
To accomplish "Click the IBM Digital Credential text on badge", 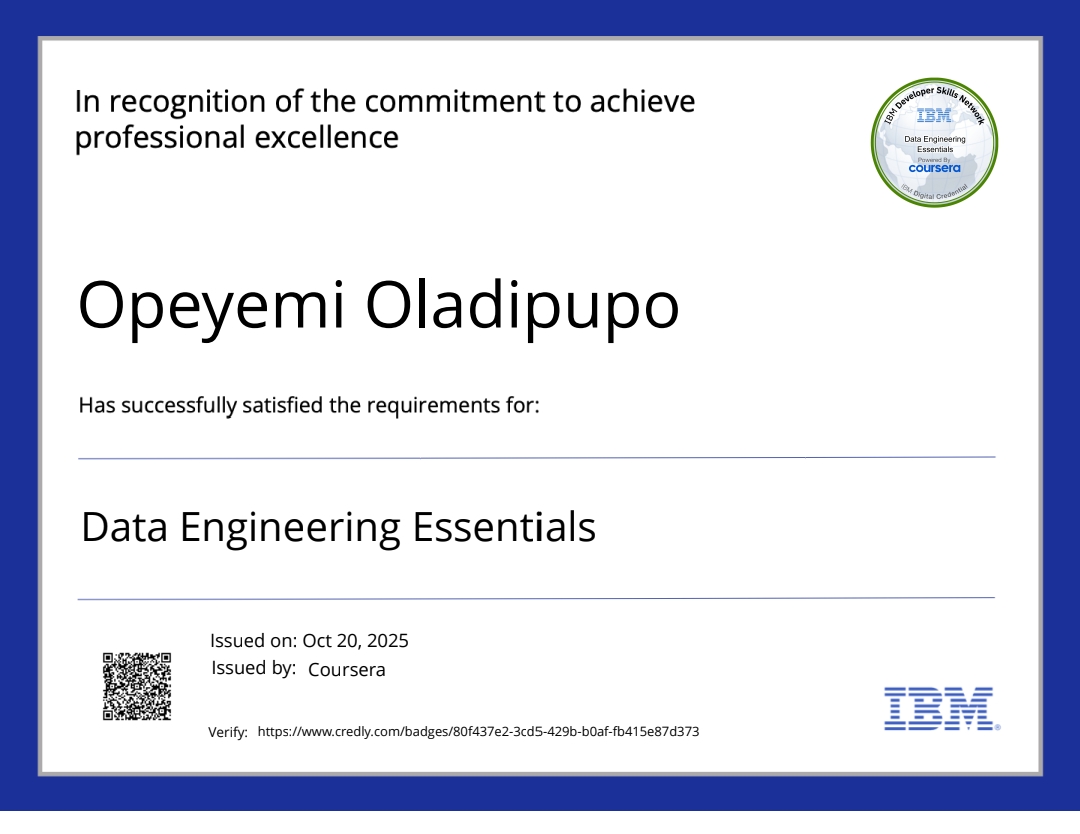I will click(x=934, y=191).
